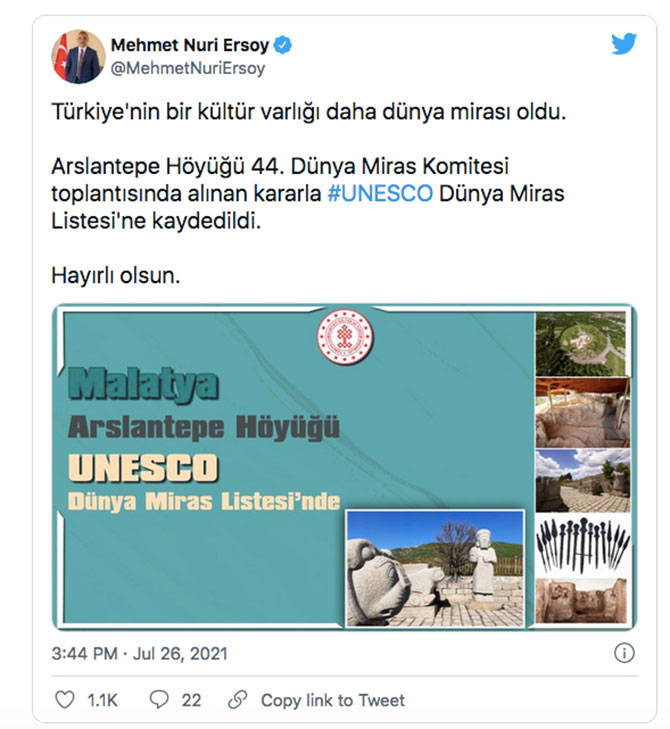The width and height of the screenshot is (670, 729).
Task: Open the aerial mound photo thumbnail
Action: pos(581,344)
